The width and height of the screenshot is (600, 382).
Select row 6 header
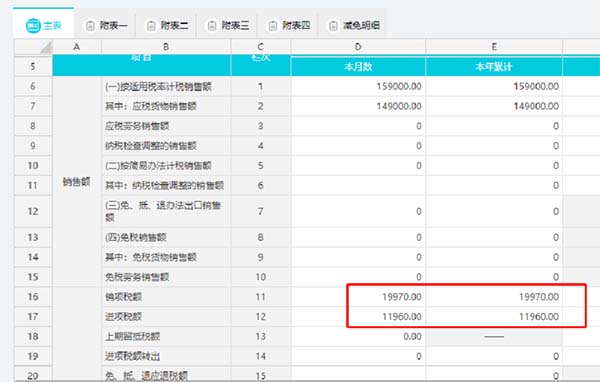click(x=33, y=86)
